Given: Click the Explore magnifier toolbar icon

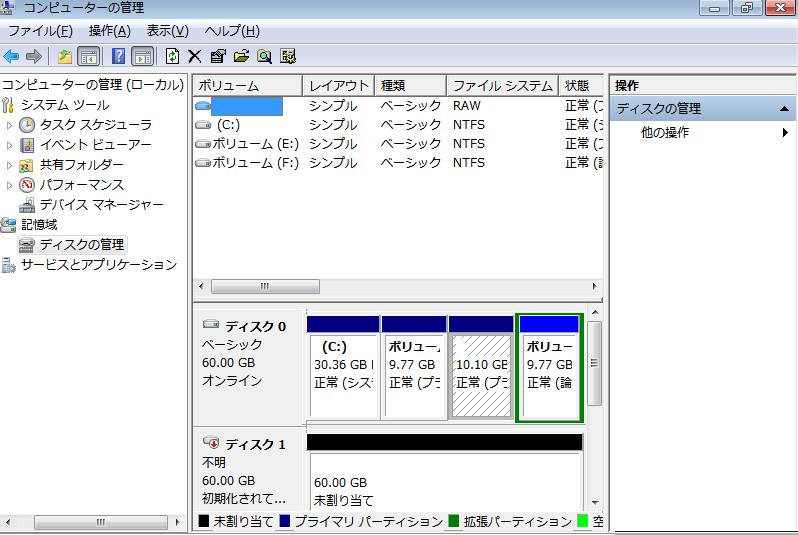Looking at the screenshot, I should click(x=264, y=56).
